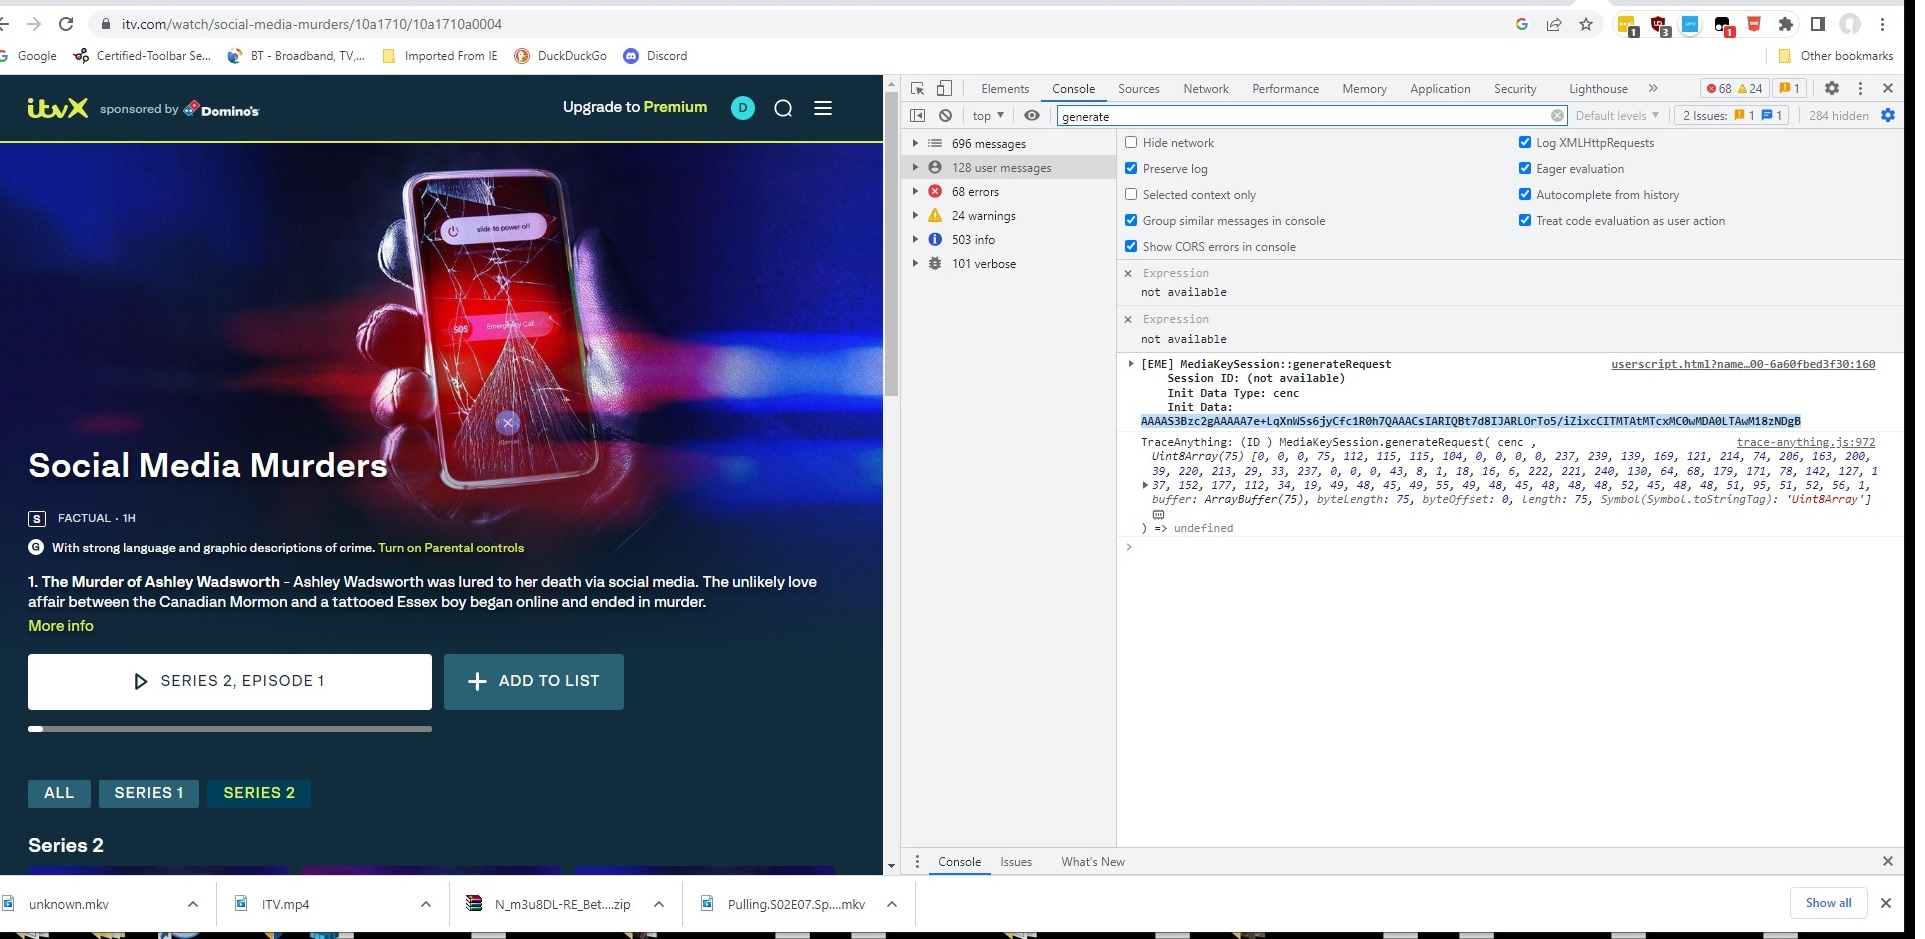Image resolution: width=1925 pixels, height=939 pixels.
Task: Toggle Treat code evaluation as user action
Action: [1525, 220]
